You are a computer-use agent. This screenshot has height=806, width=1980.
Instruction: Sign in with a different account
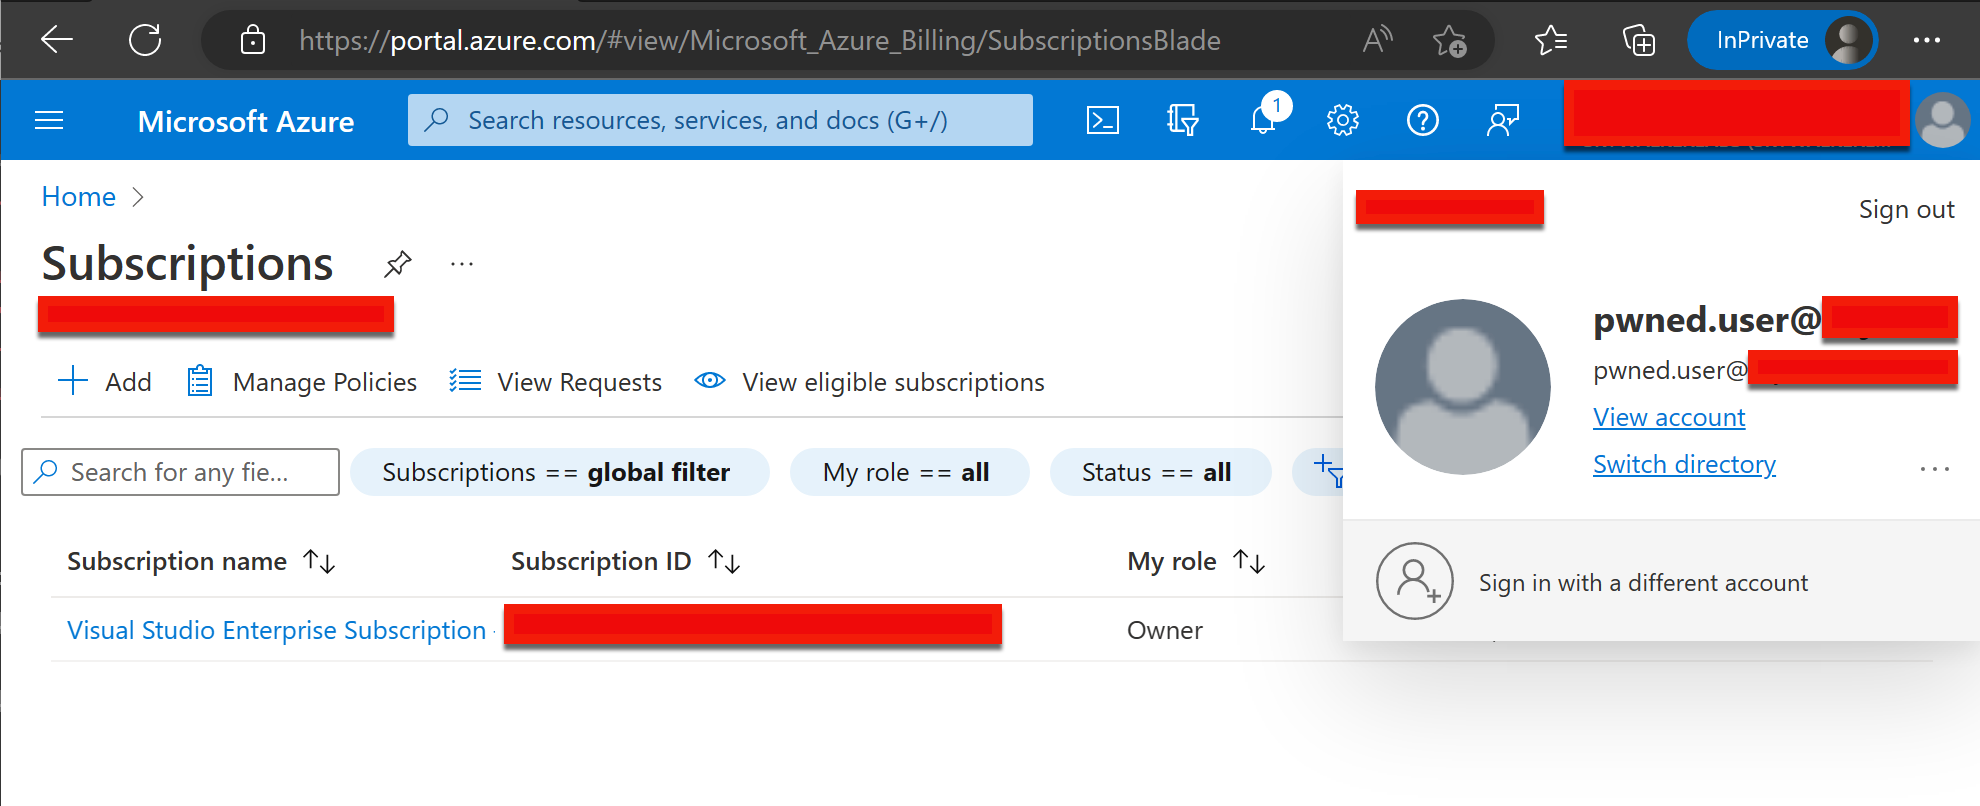click(1661, 582)
